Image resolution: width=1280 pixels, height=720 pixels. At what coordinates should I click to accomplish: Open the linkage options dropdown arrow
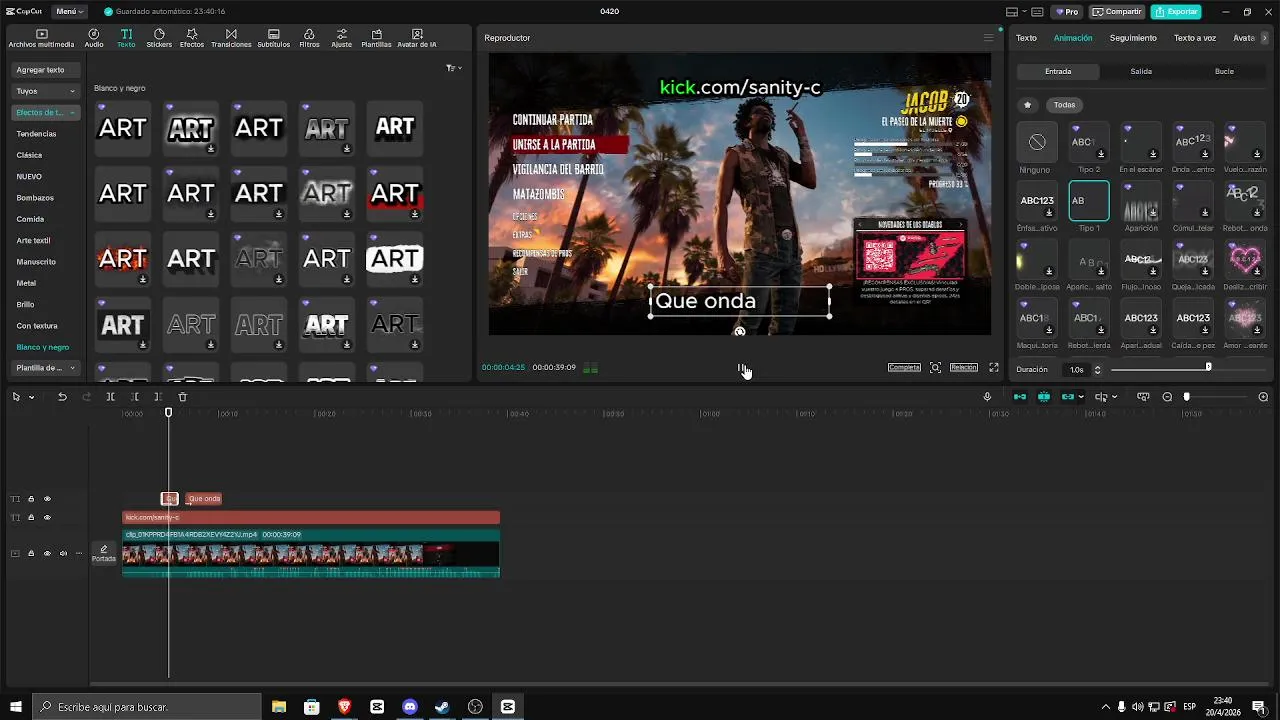point(1080,397)
